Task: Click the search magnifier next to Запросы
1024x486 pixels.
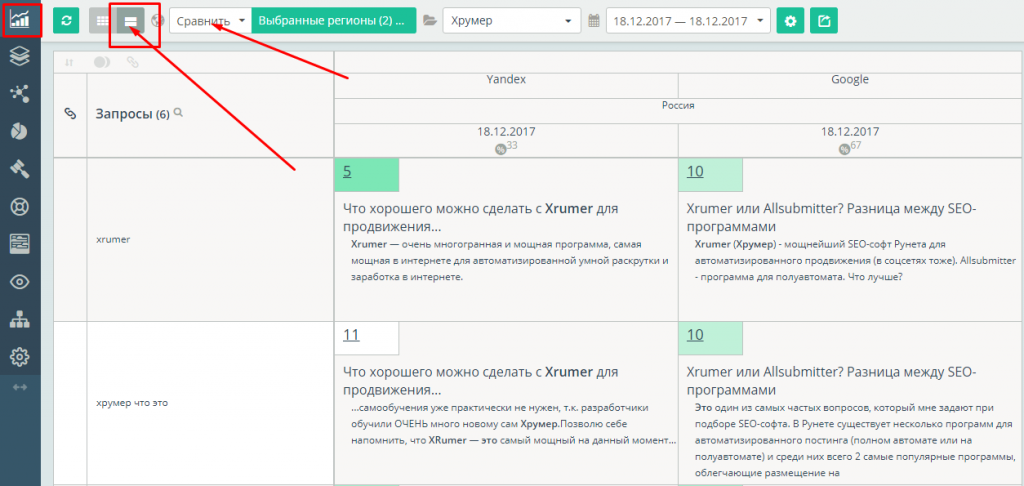Action: (x=178, y=113)
